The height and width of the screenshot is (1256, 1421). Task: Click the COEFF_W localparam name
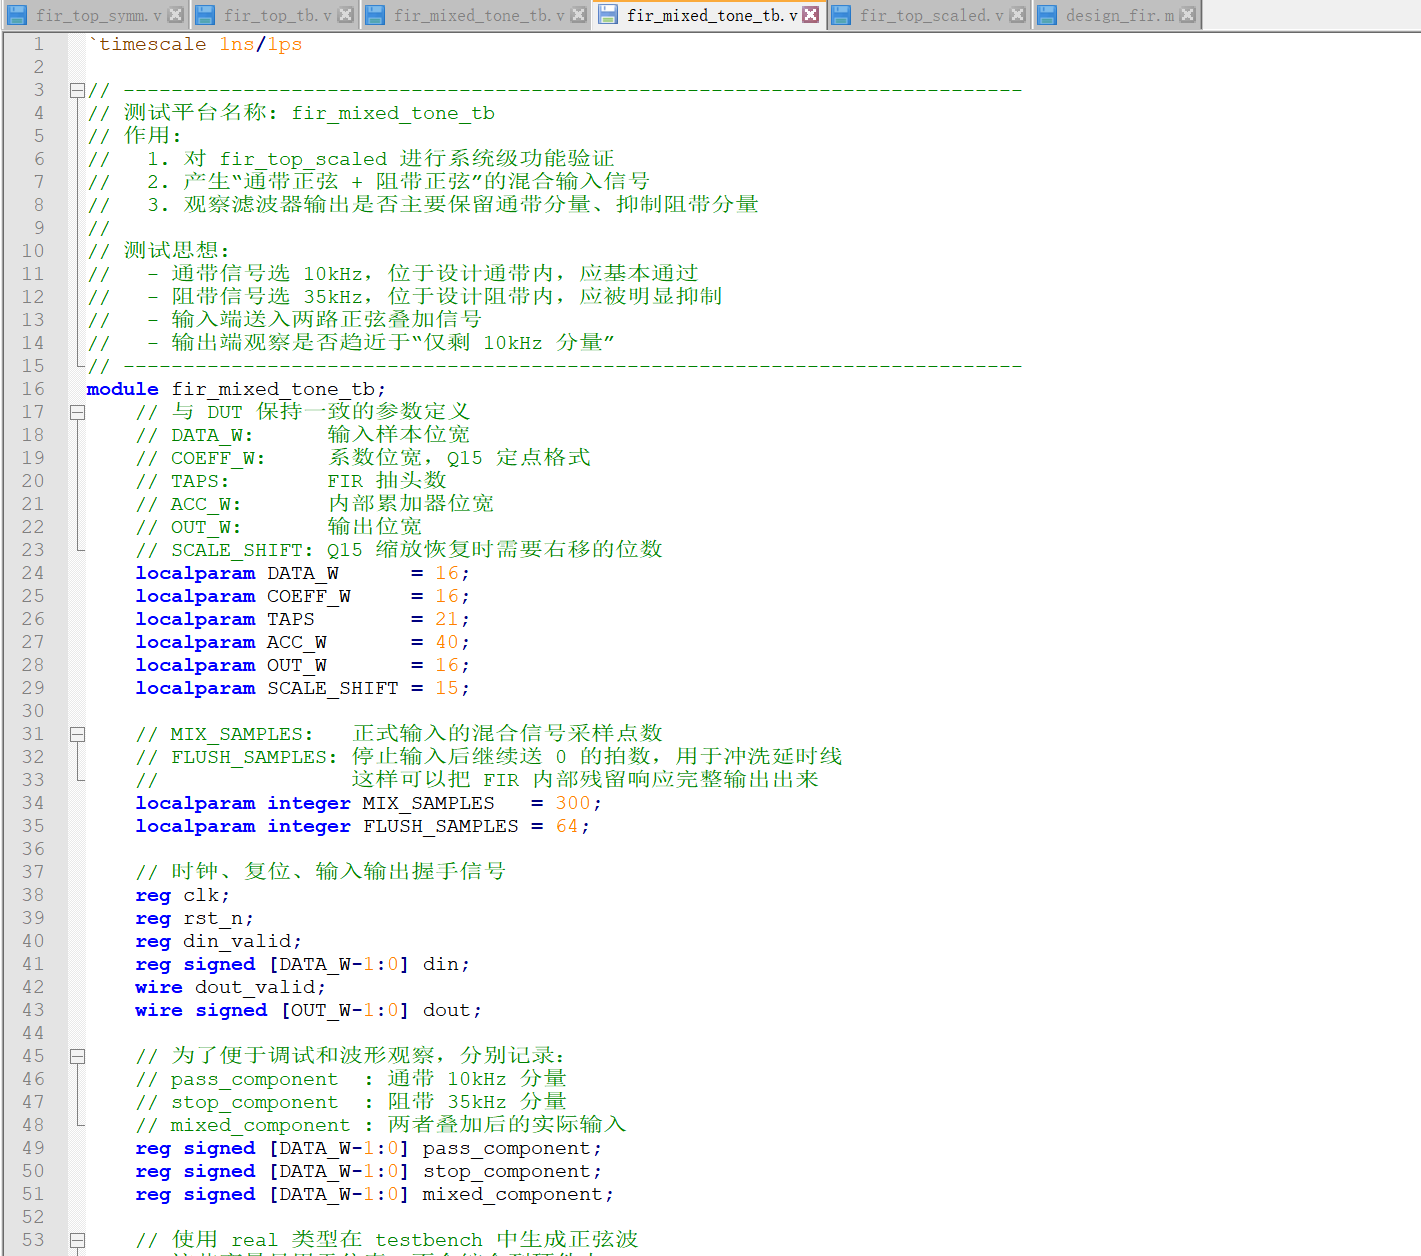tap(308, 596)
